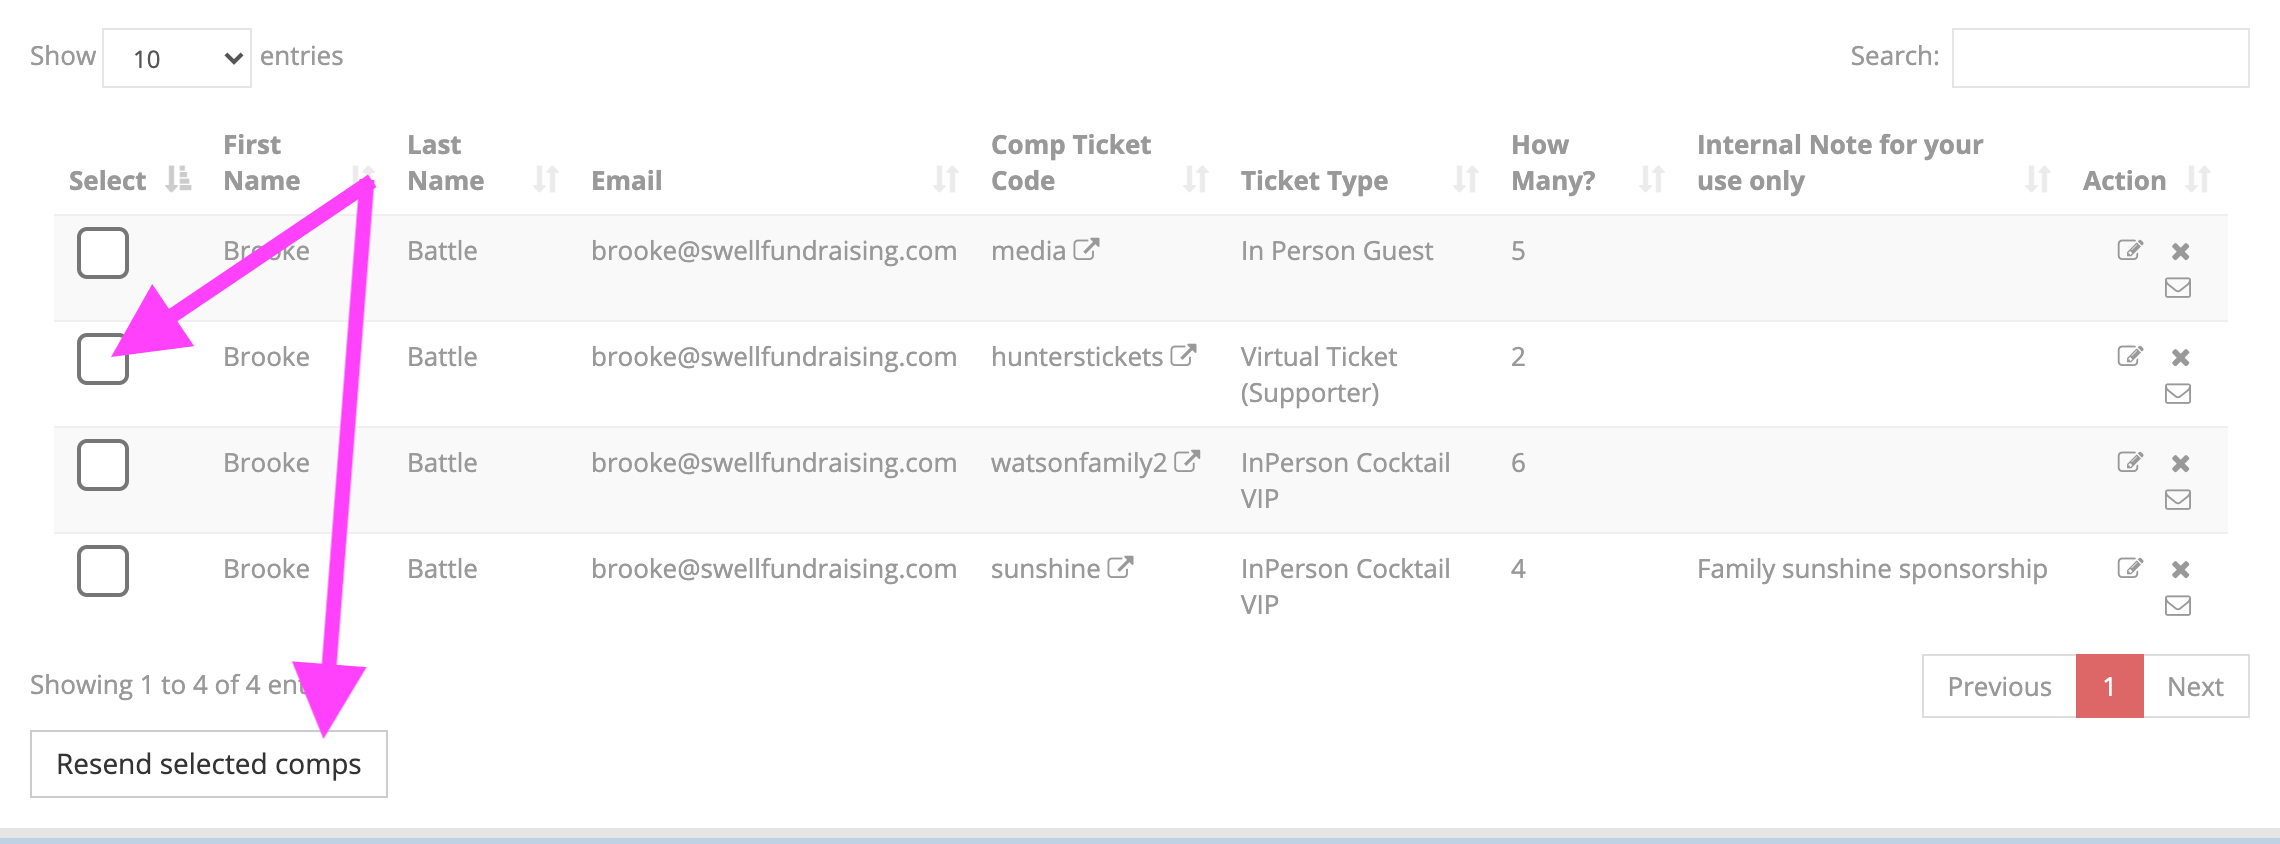Delete the media comp ticket row

(2180, 251)
